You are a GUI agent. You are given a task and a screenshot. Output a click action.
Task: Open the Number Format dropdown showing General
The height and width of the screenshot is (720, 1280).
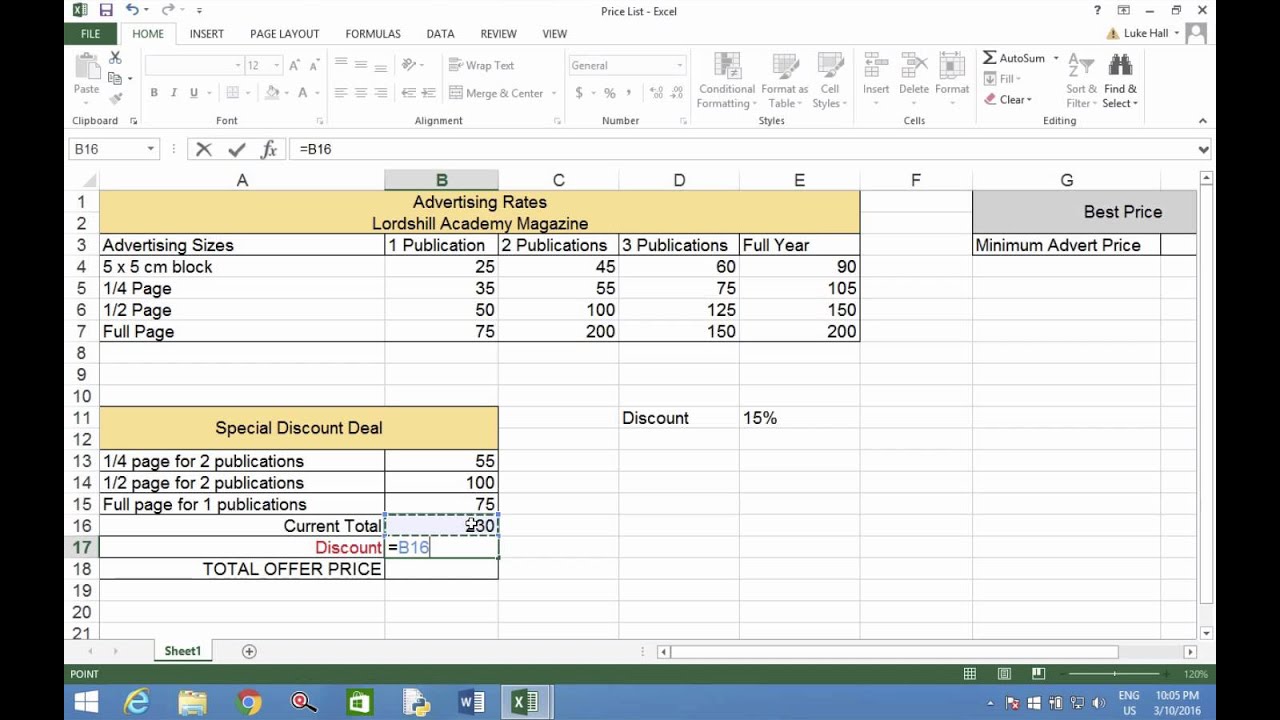[x=679, y=66]
